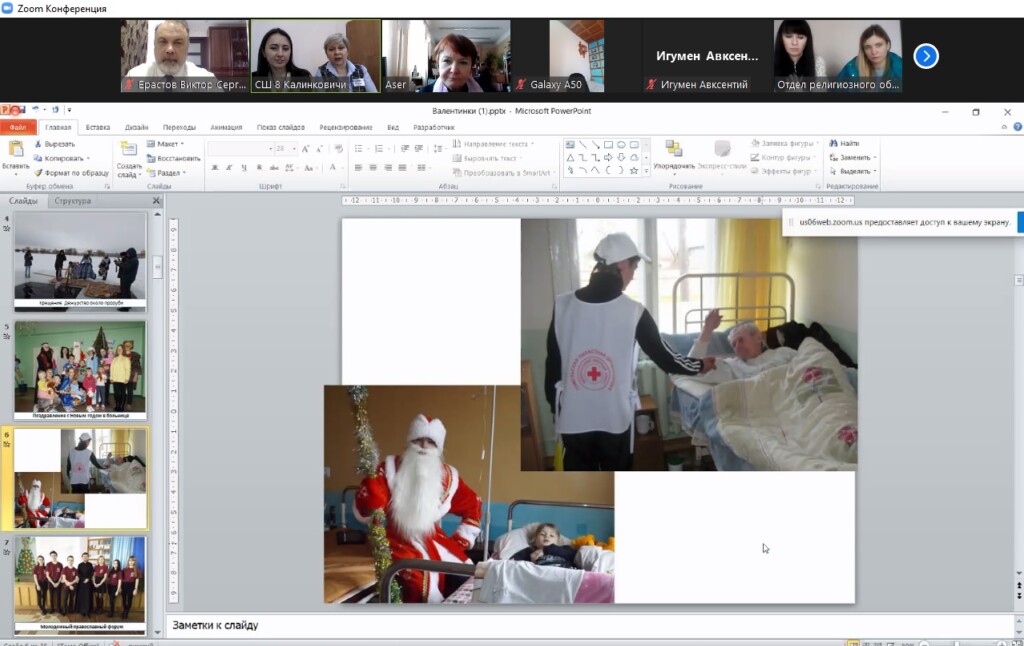Switch to the Animation (Анимация) tab
This screenshot has height=646, width=1024.
(226, 127)
